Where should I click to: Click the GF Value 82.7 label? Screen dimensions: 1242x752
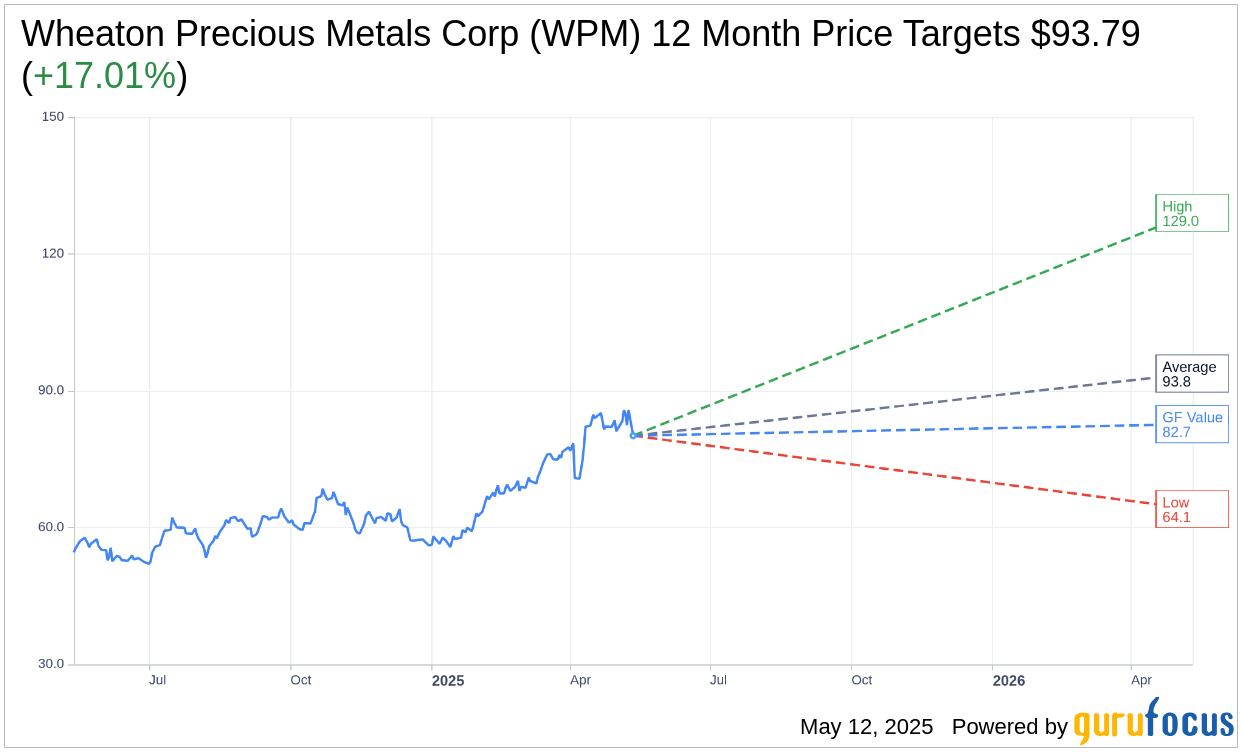[x=1192, y=424]
